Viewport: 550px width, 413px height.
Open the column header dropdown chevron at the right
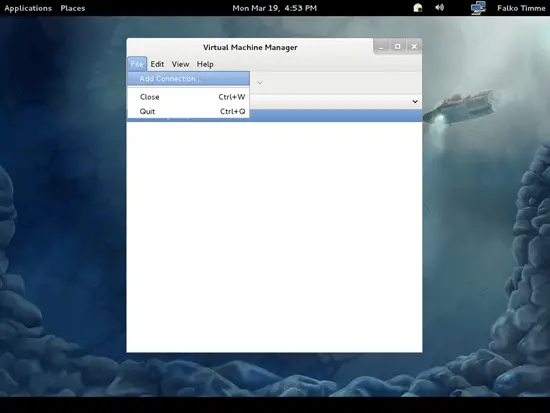pos(415,101)
